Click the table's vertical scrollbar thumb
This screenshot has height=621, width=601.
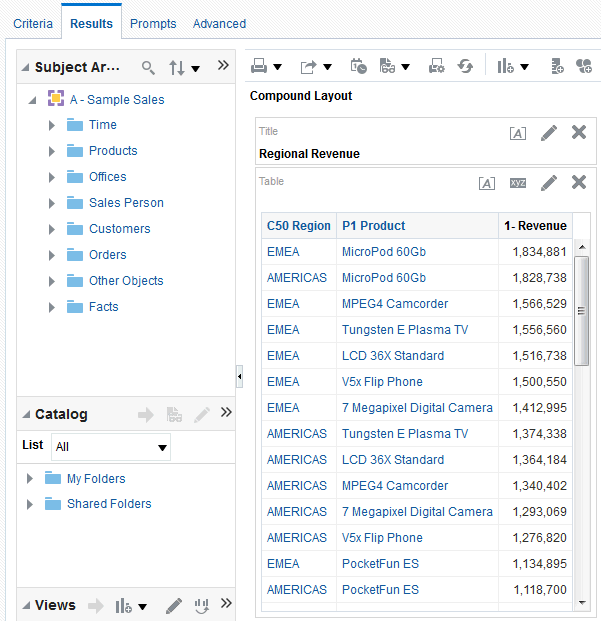click(x=581, y=310)
